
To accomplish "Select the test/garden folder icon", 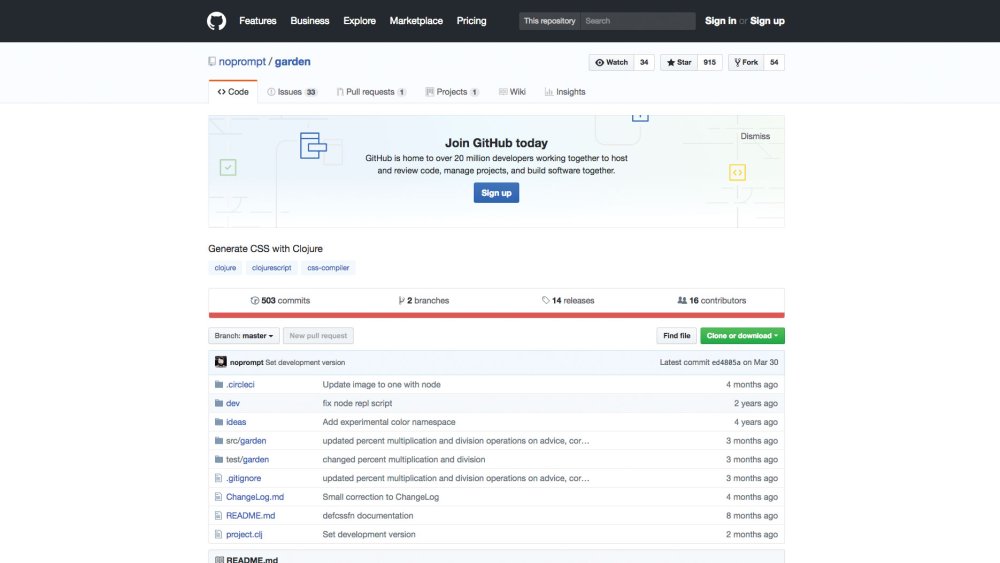I will [x=219, y=459].
